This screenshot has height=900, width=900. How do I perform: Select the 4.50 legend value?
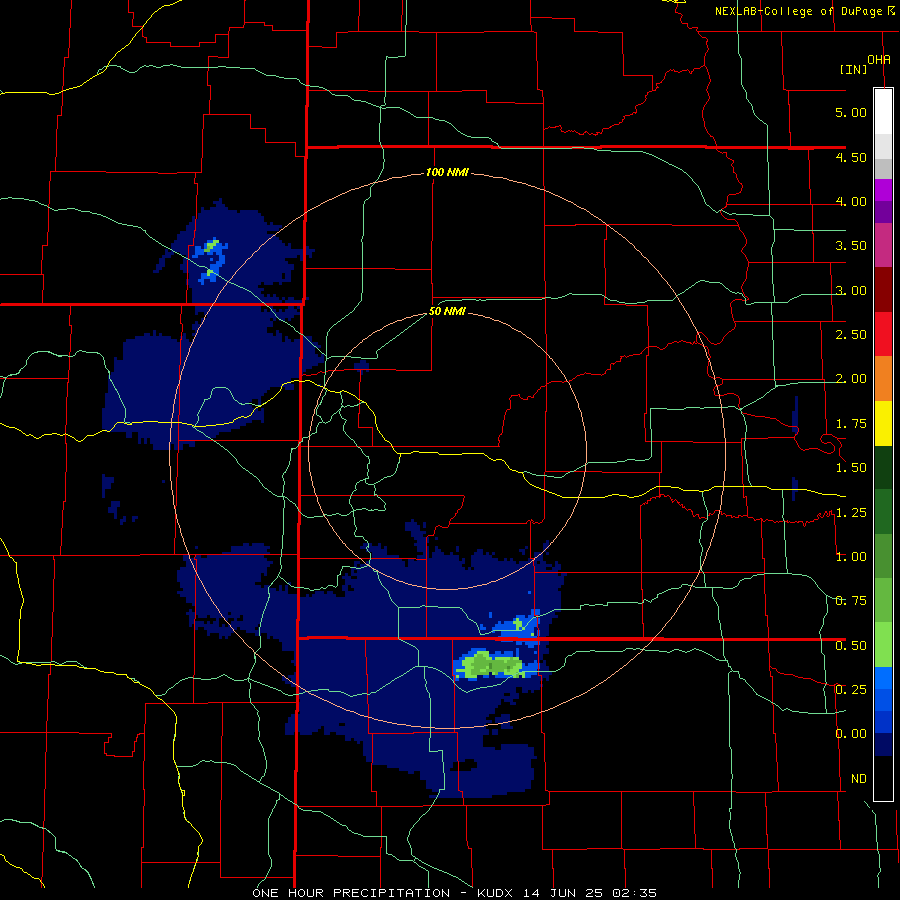pyautogui.click(x=851, y=157)
